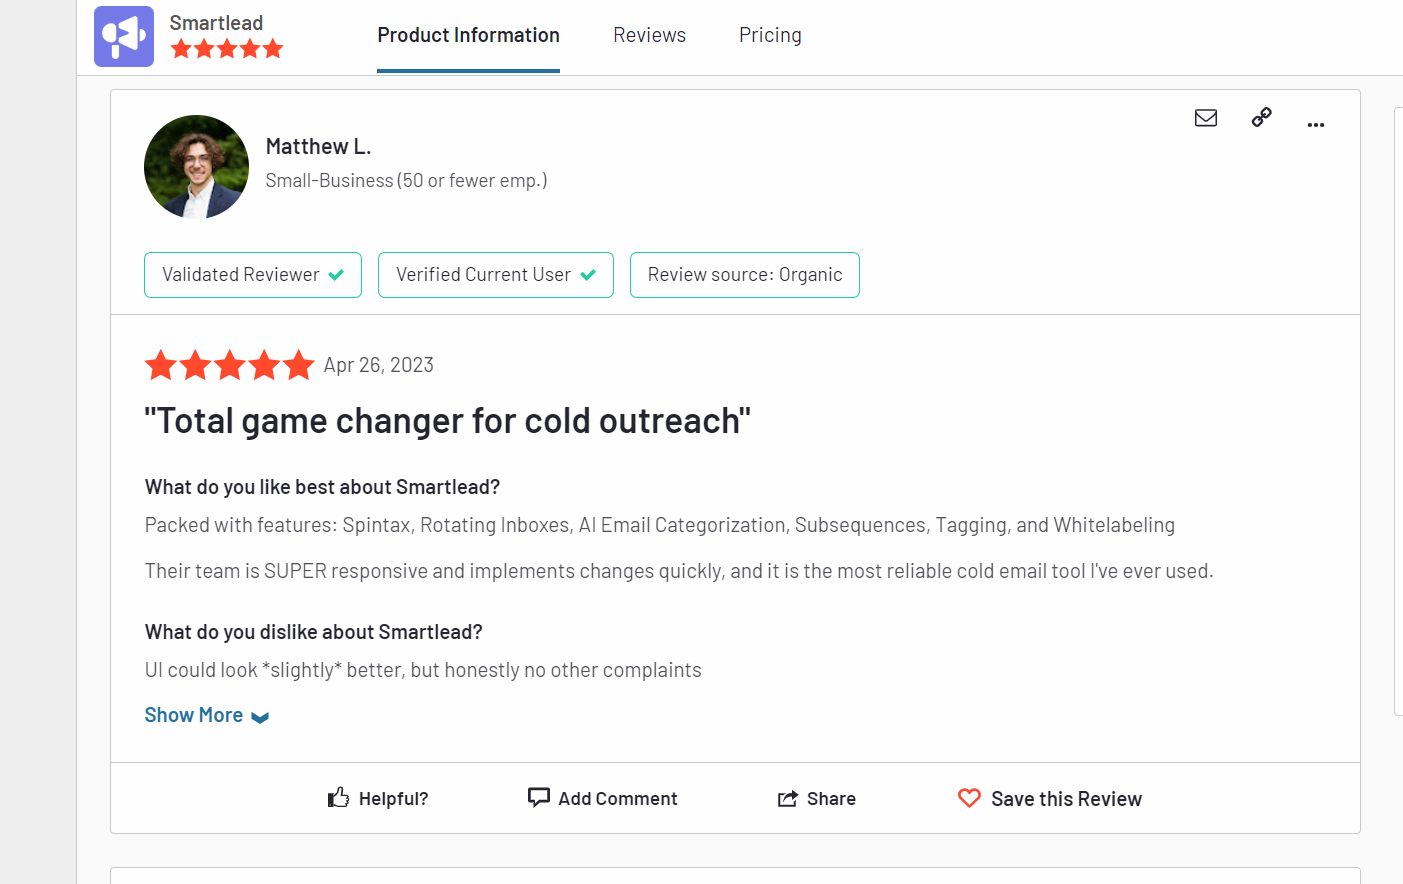
Task: Click the Smartlead header star rating
Action: [227, 49]
